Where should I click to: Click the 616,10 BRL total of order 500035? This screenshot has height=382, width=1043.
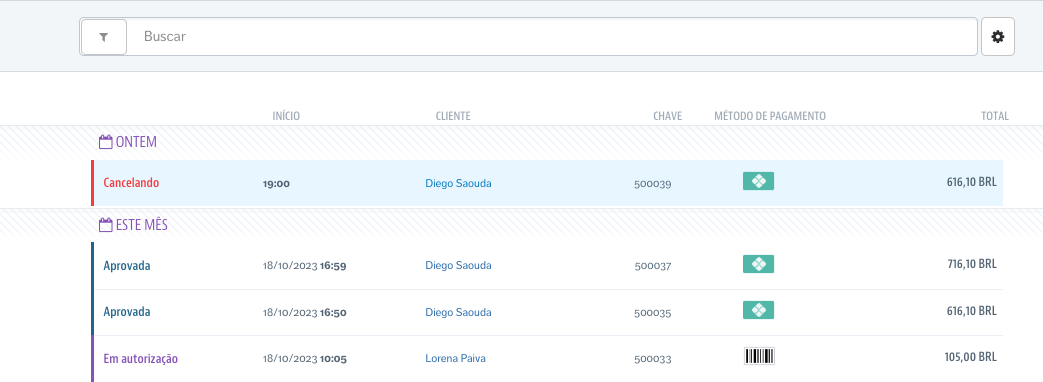972,311
